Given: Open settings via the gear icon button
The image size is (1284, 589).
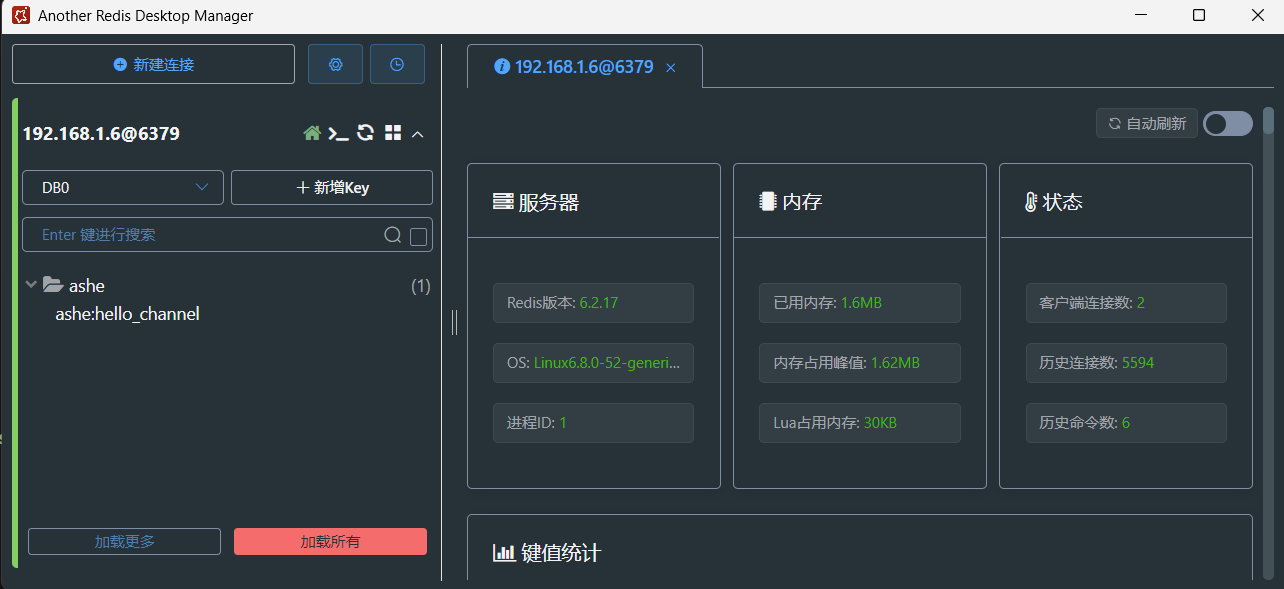Looking at the screenshot, I should click(x=335, y=64).
